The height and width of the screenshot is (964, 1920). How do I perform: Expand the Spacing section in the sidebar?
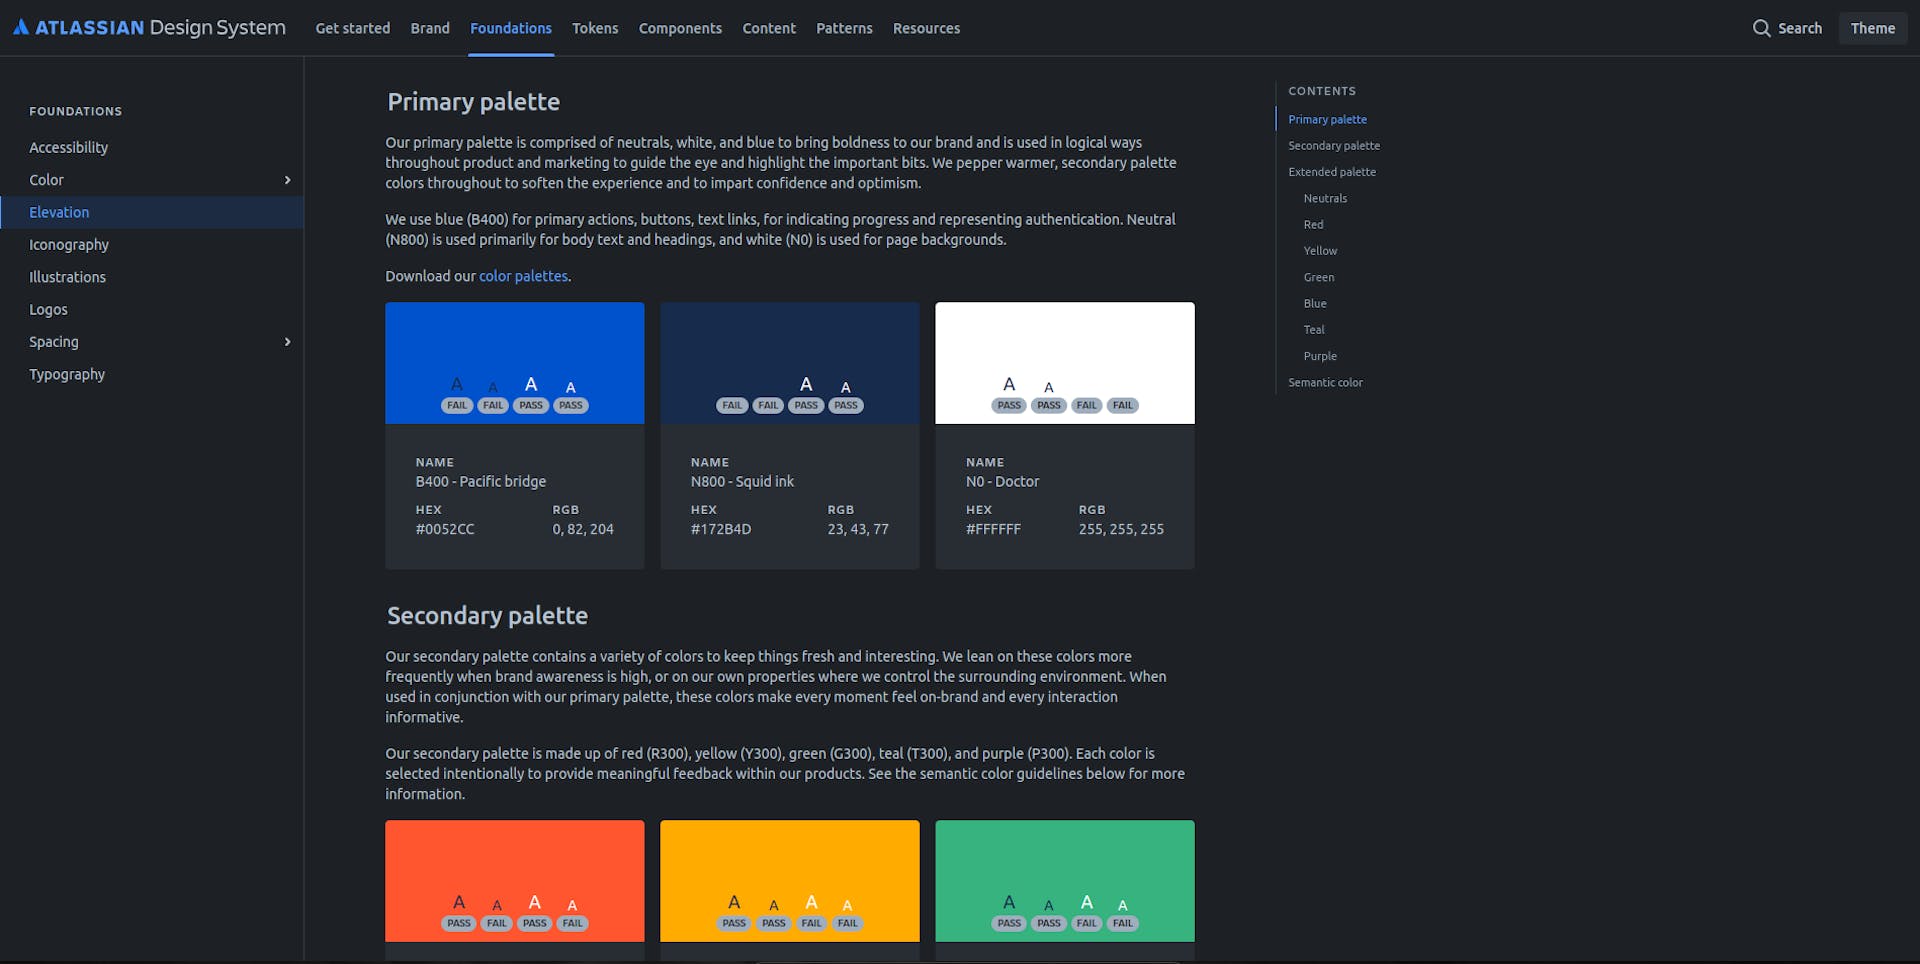pyautogui.click(x=287, y=341)
